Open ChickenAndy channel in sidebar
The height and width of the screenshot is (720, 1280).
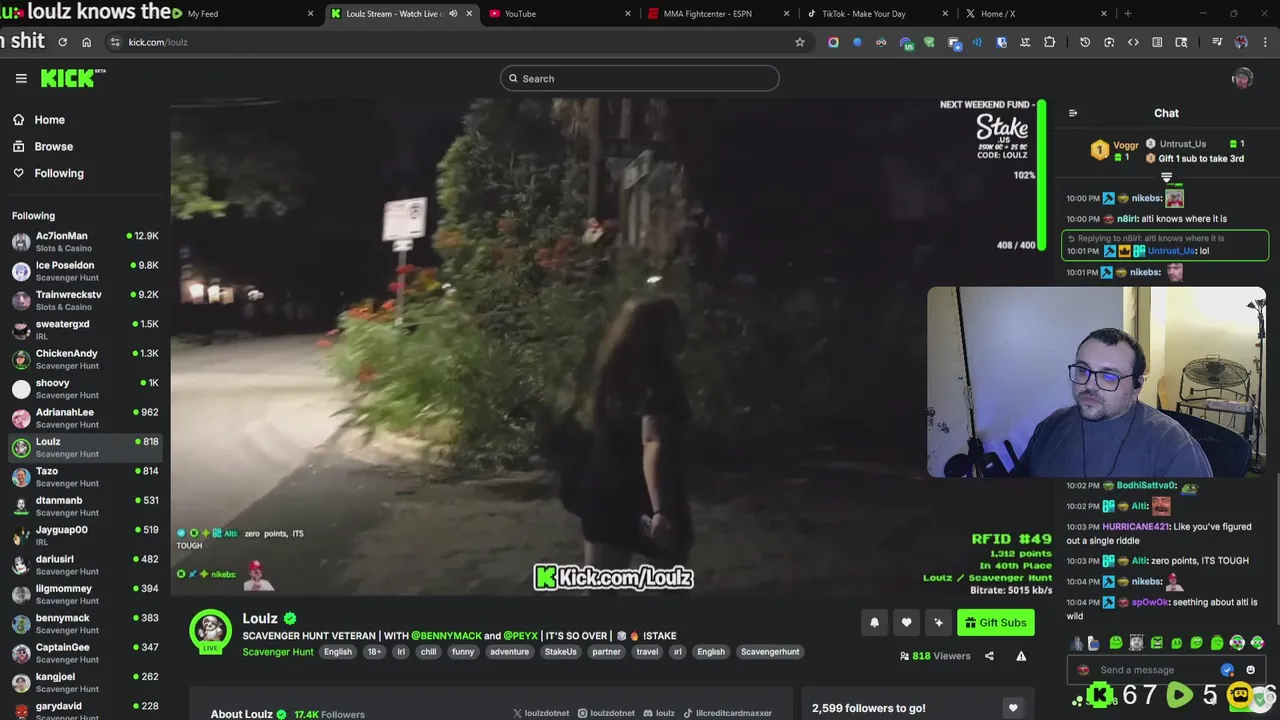click(85, 359)
